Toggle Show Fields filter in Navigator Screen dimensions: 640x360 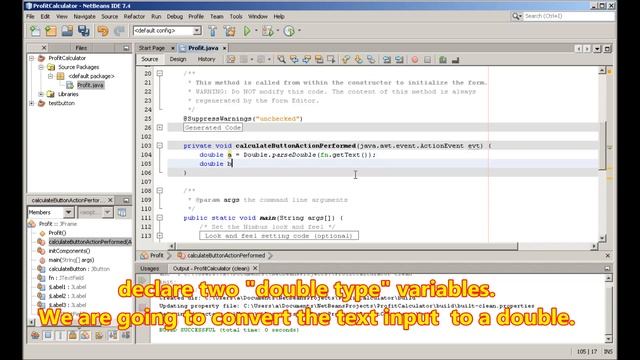(x=48, y=335)
